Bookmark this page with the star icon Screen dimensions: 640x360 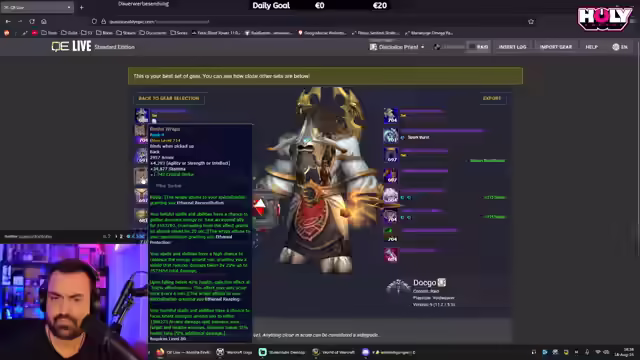(531, 21)
